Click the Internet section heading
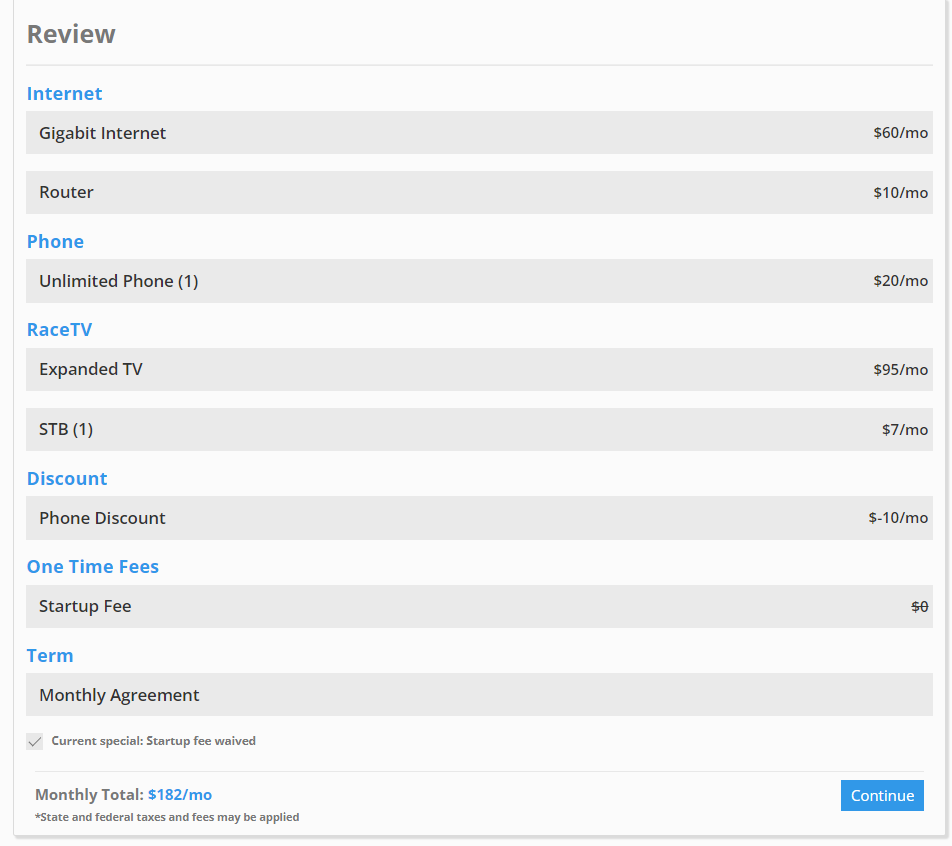The width and height of the screenshot is (952, 846). pos(64,94)
